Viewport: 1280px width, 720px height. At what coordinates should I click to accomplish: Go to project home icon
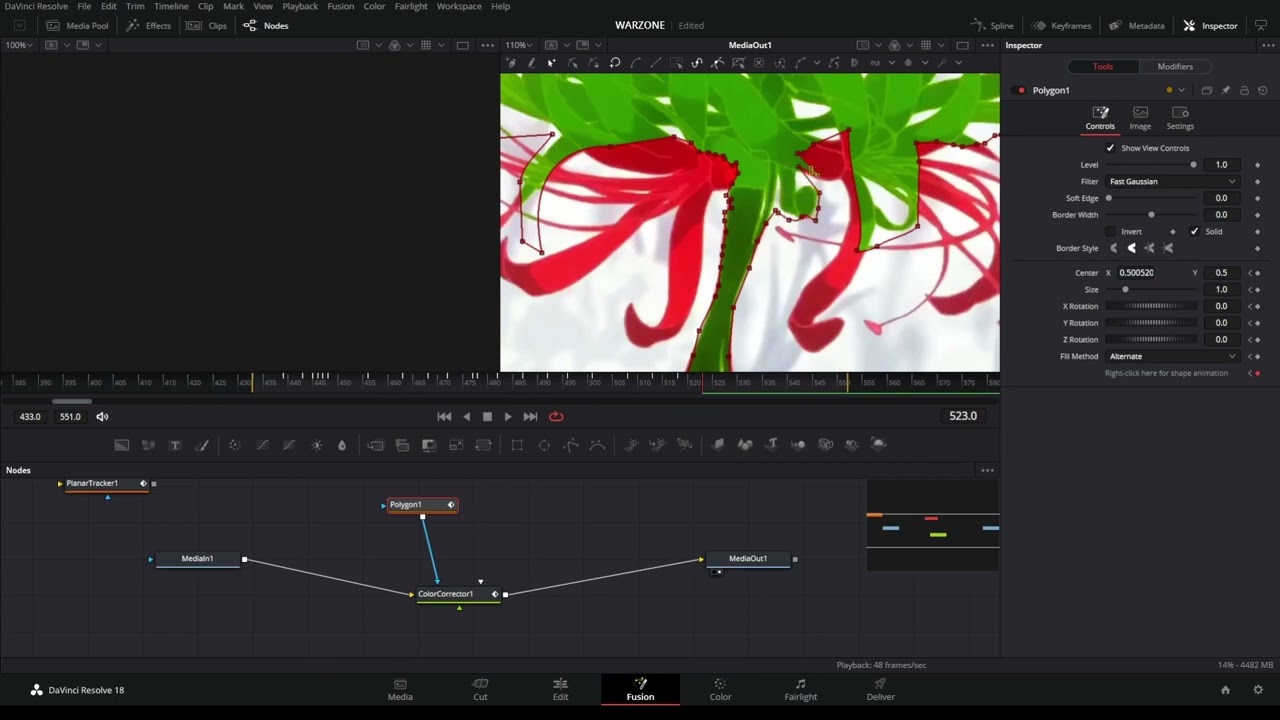click(1225, 690)
